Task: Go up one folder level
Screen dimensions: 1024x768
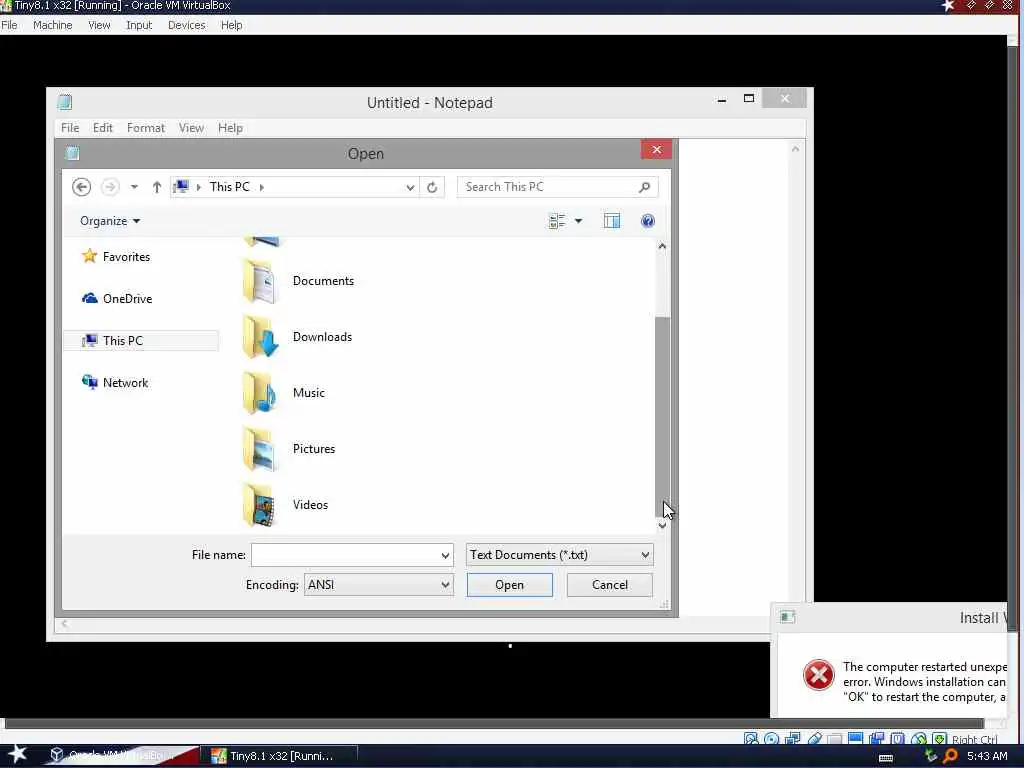Action: [x=157, y=187]
